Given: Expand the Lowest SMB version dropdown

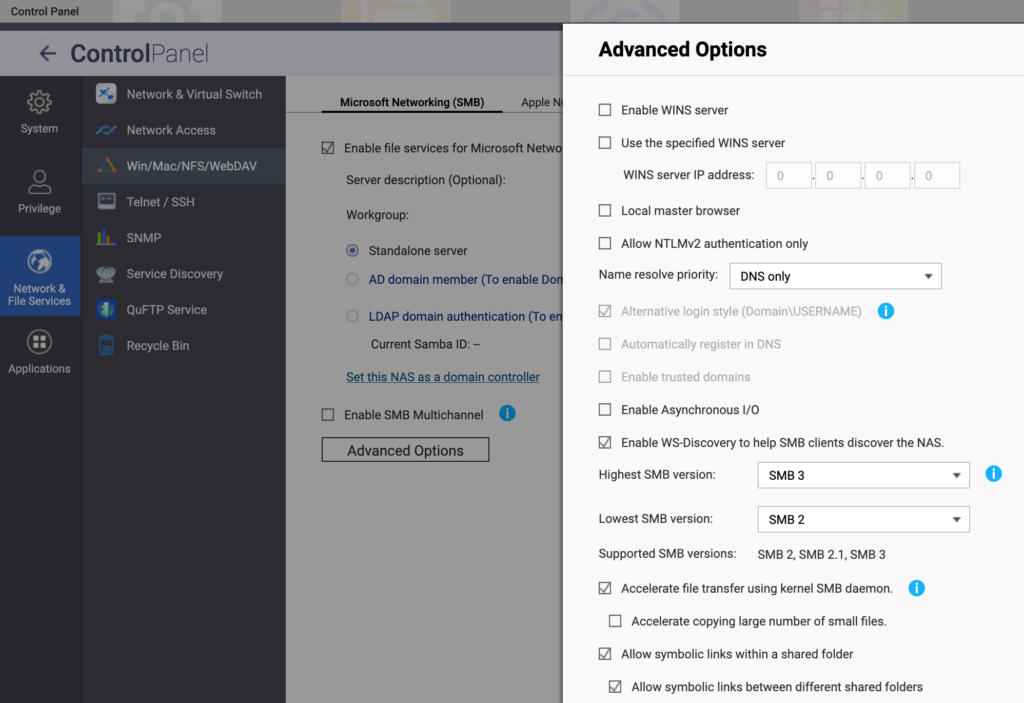Looking at the screenshot, I should 863,519.
